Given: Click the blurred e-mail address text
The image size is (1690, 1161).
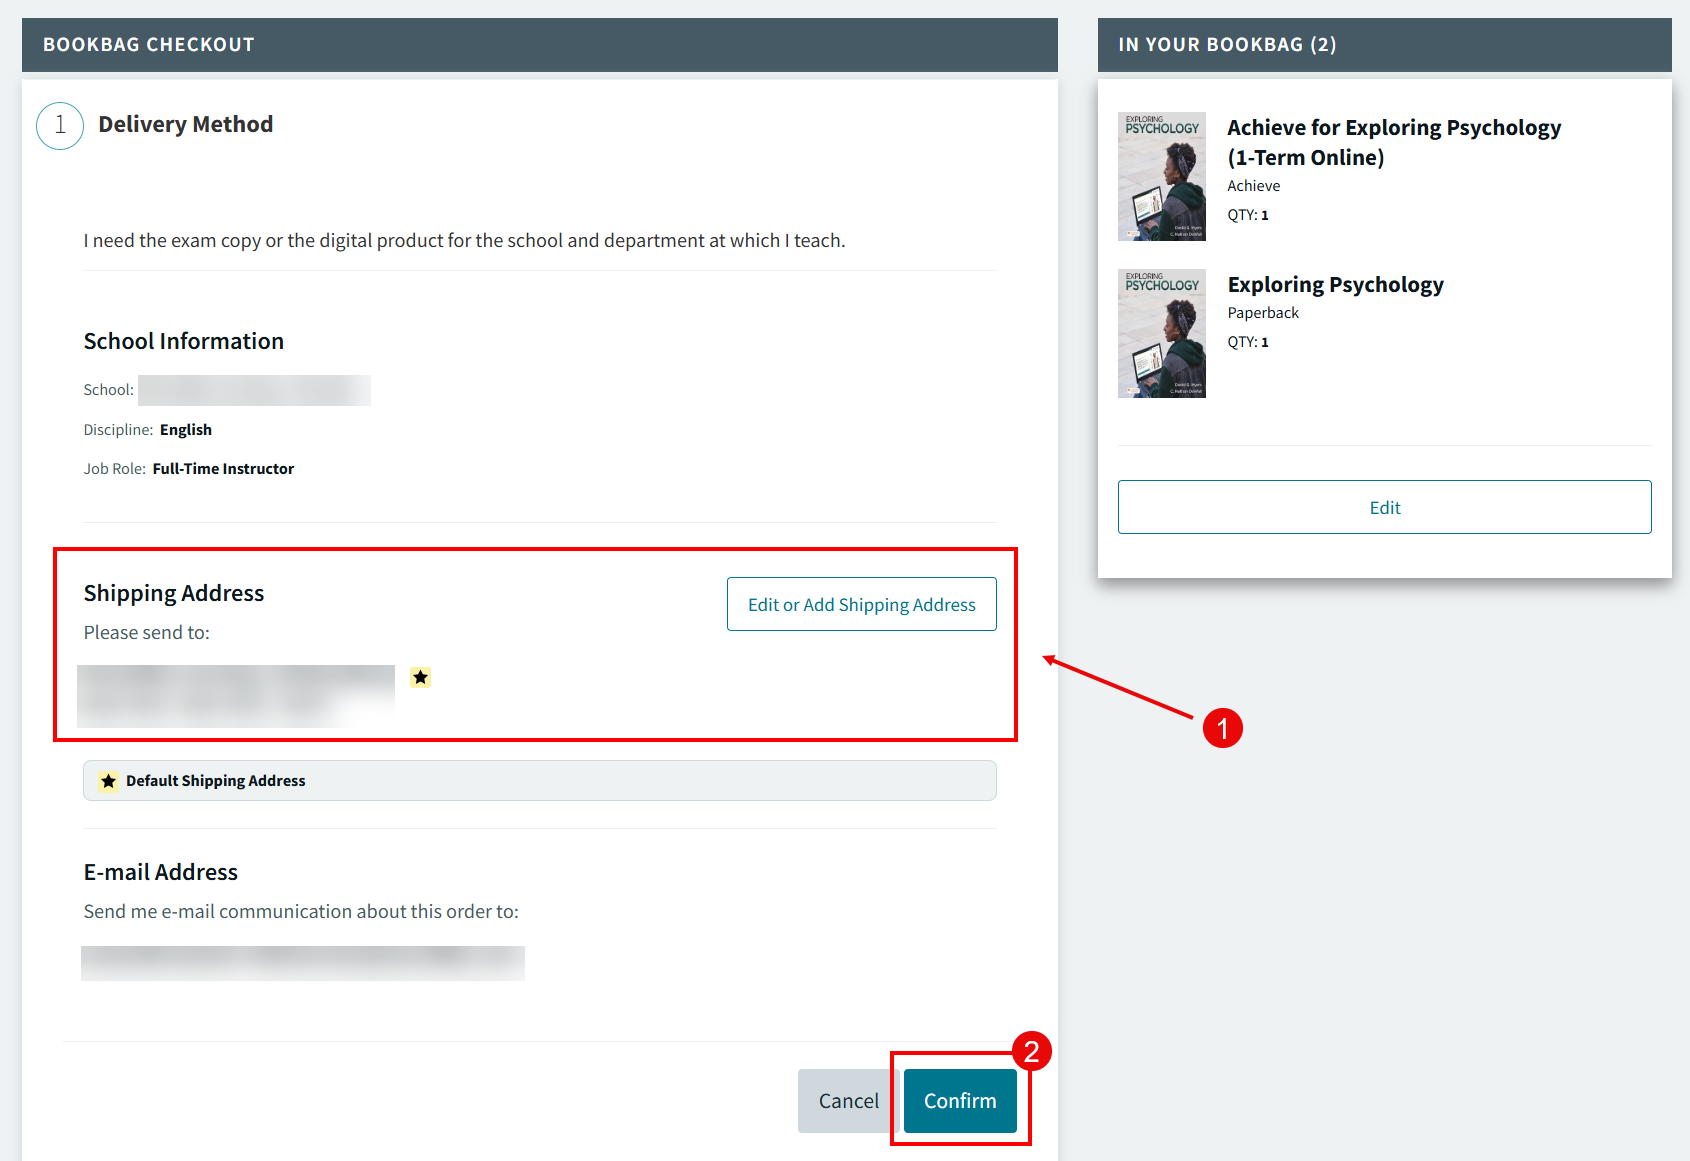Looking at the screenshot, I should click(302, 963).
